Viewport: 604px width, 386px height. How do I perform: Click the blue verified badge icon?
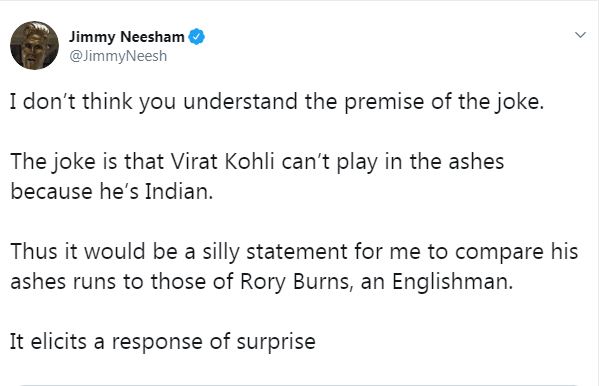coord(196,37)
